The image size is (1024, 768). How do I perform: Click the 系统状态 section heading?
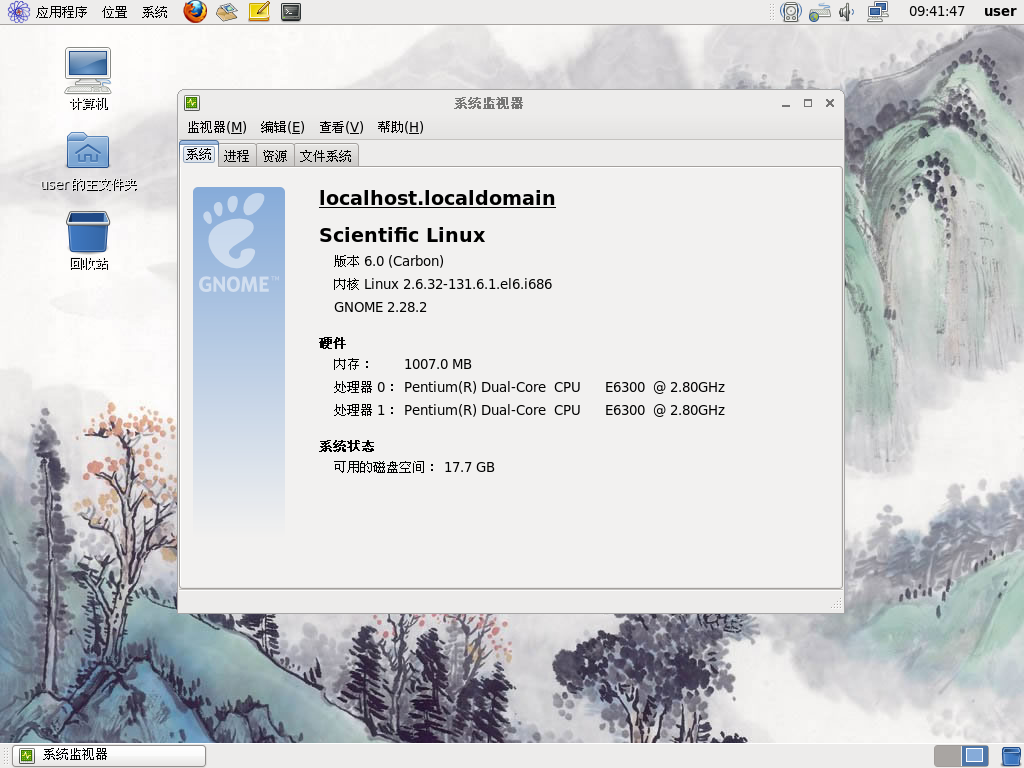click(x=347, y=446)
